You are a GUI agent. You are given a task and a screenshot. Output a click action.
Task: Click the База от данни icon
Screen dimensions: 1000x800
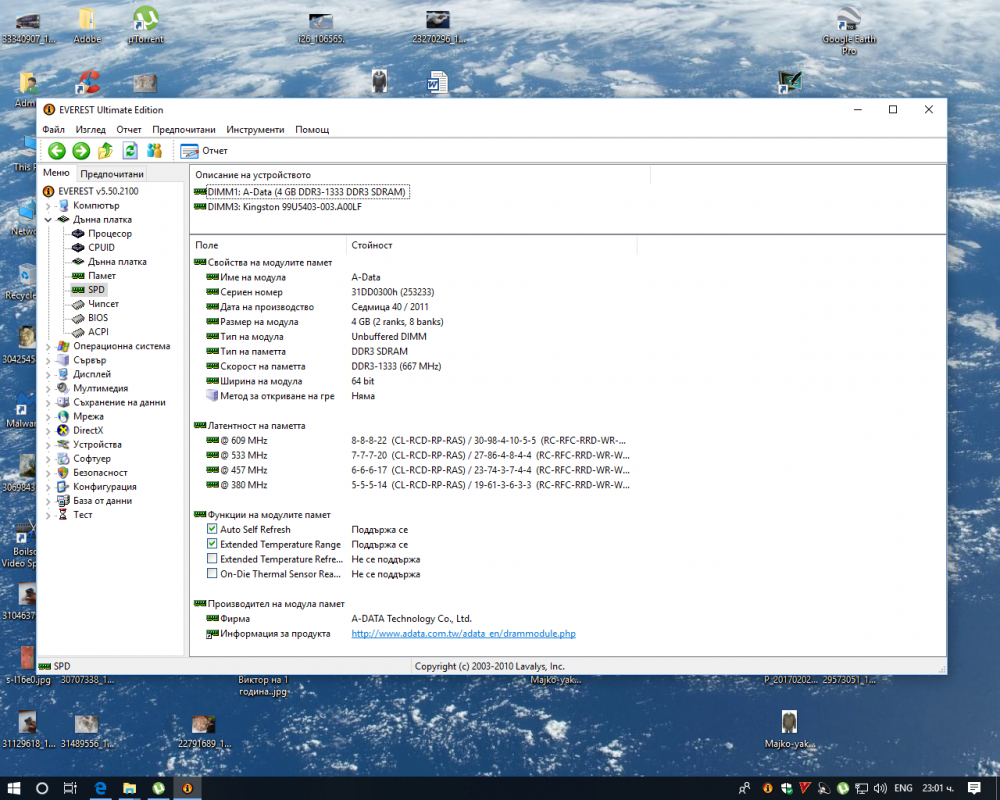click(x=62, y=500)
